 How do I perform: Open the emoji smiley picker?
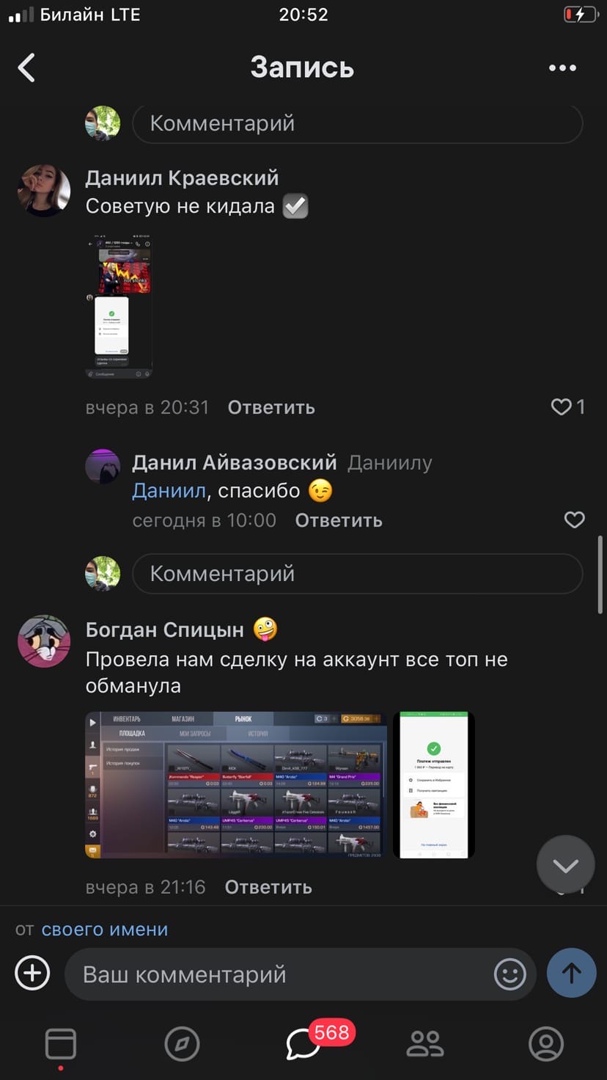[x=510, y=974]
